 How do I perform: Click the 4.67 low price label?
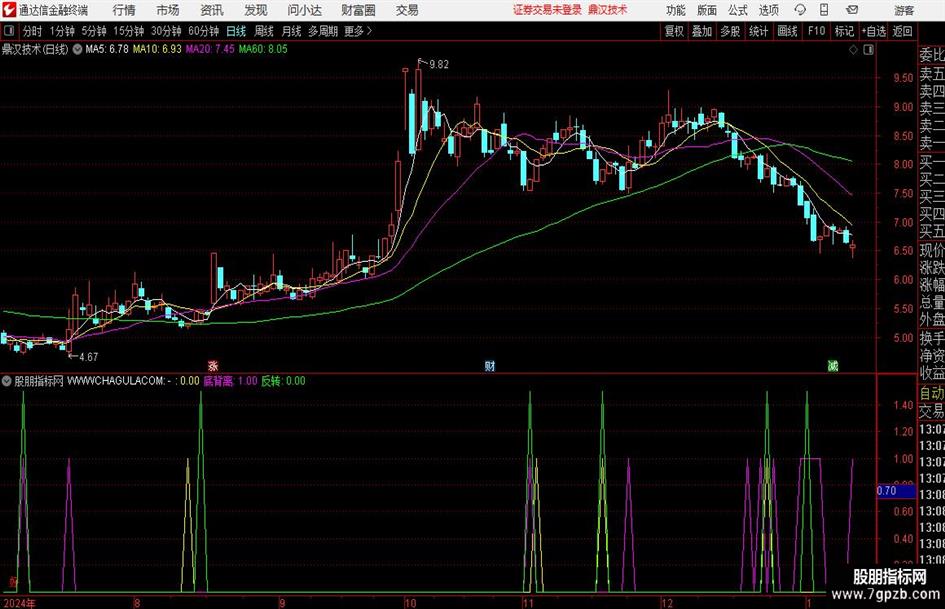89,357
